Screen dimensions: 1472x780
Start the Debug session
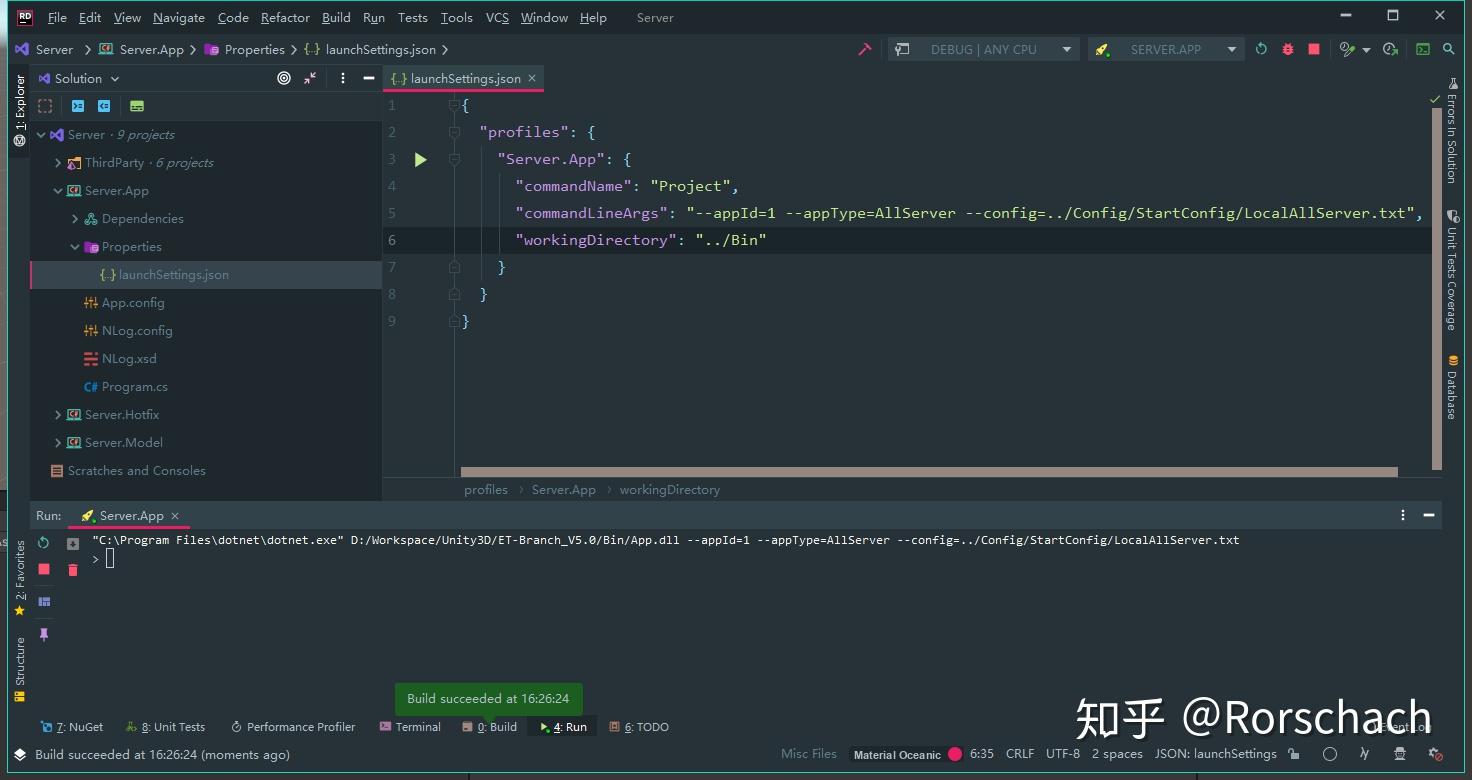click(1288, 48)
